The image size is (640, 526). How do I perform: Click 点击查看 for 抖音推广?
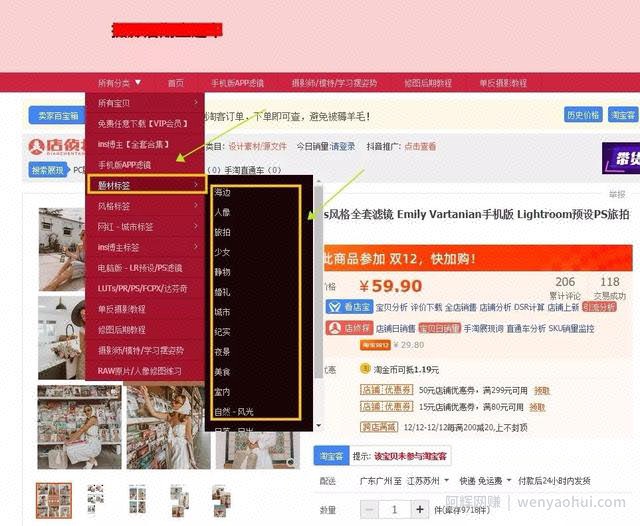click(420, 146)
